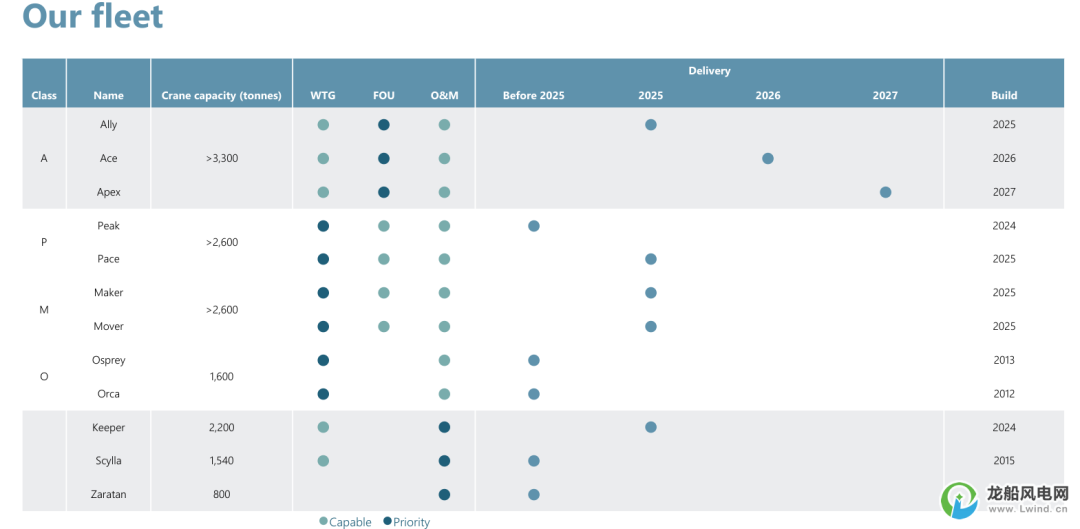1080x529 pixels.
Task: Click Ally's dark FOU priority dot
Action: click(x=384, y=125)
